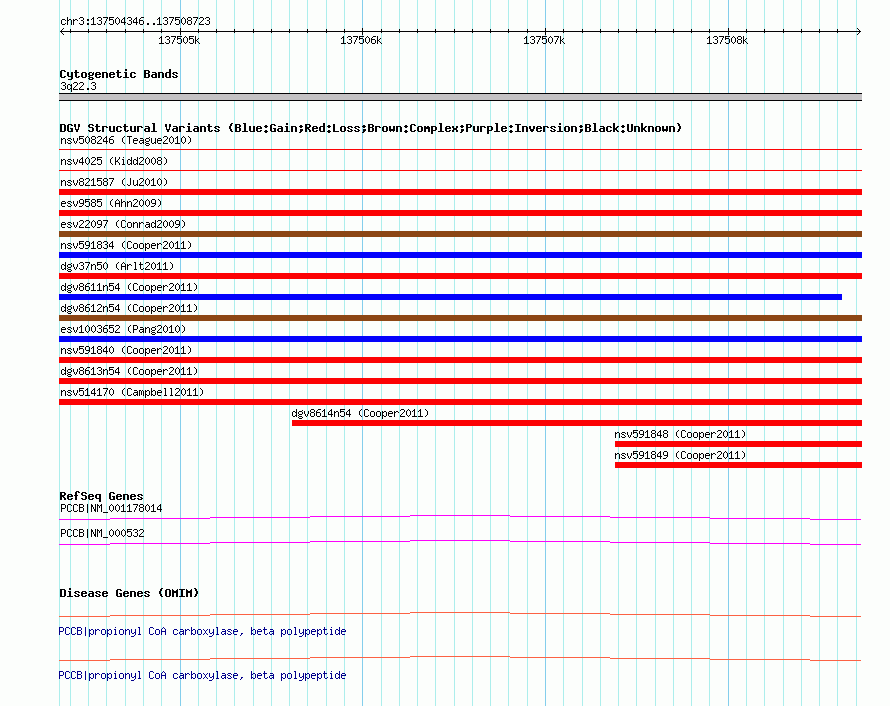Open variant dgv8614n54 (Cooper2011) label
This screenshot has width=890, height=706.
coord(360,413)
